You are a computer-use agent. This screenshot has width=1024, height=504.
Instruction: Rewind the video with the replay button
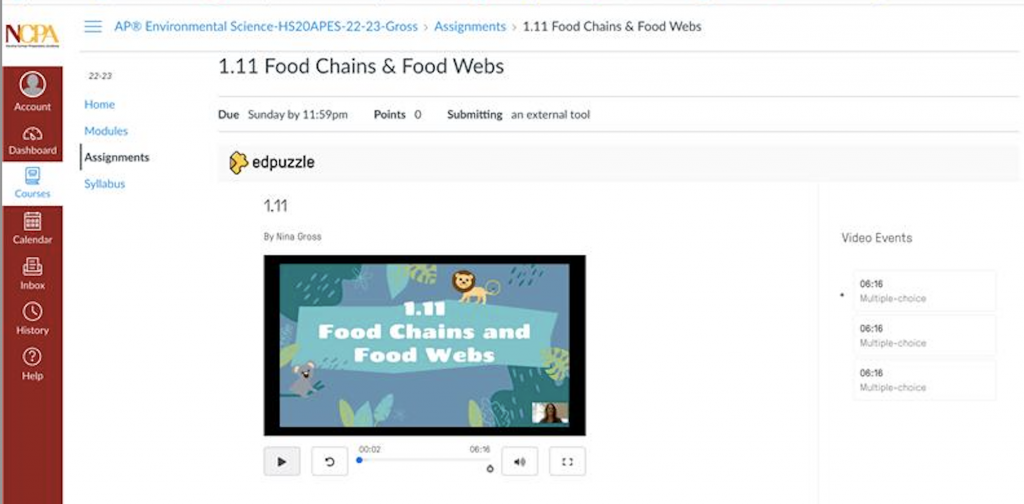point(330,462)
